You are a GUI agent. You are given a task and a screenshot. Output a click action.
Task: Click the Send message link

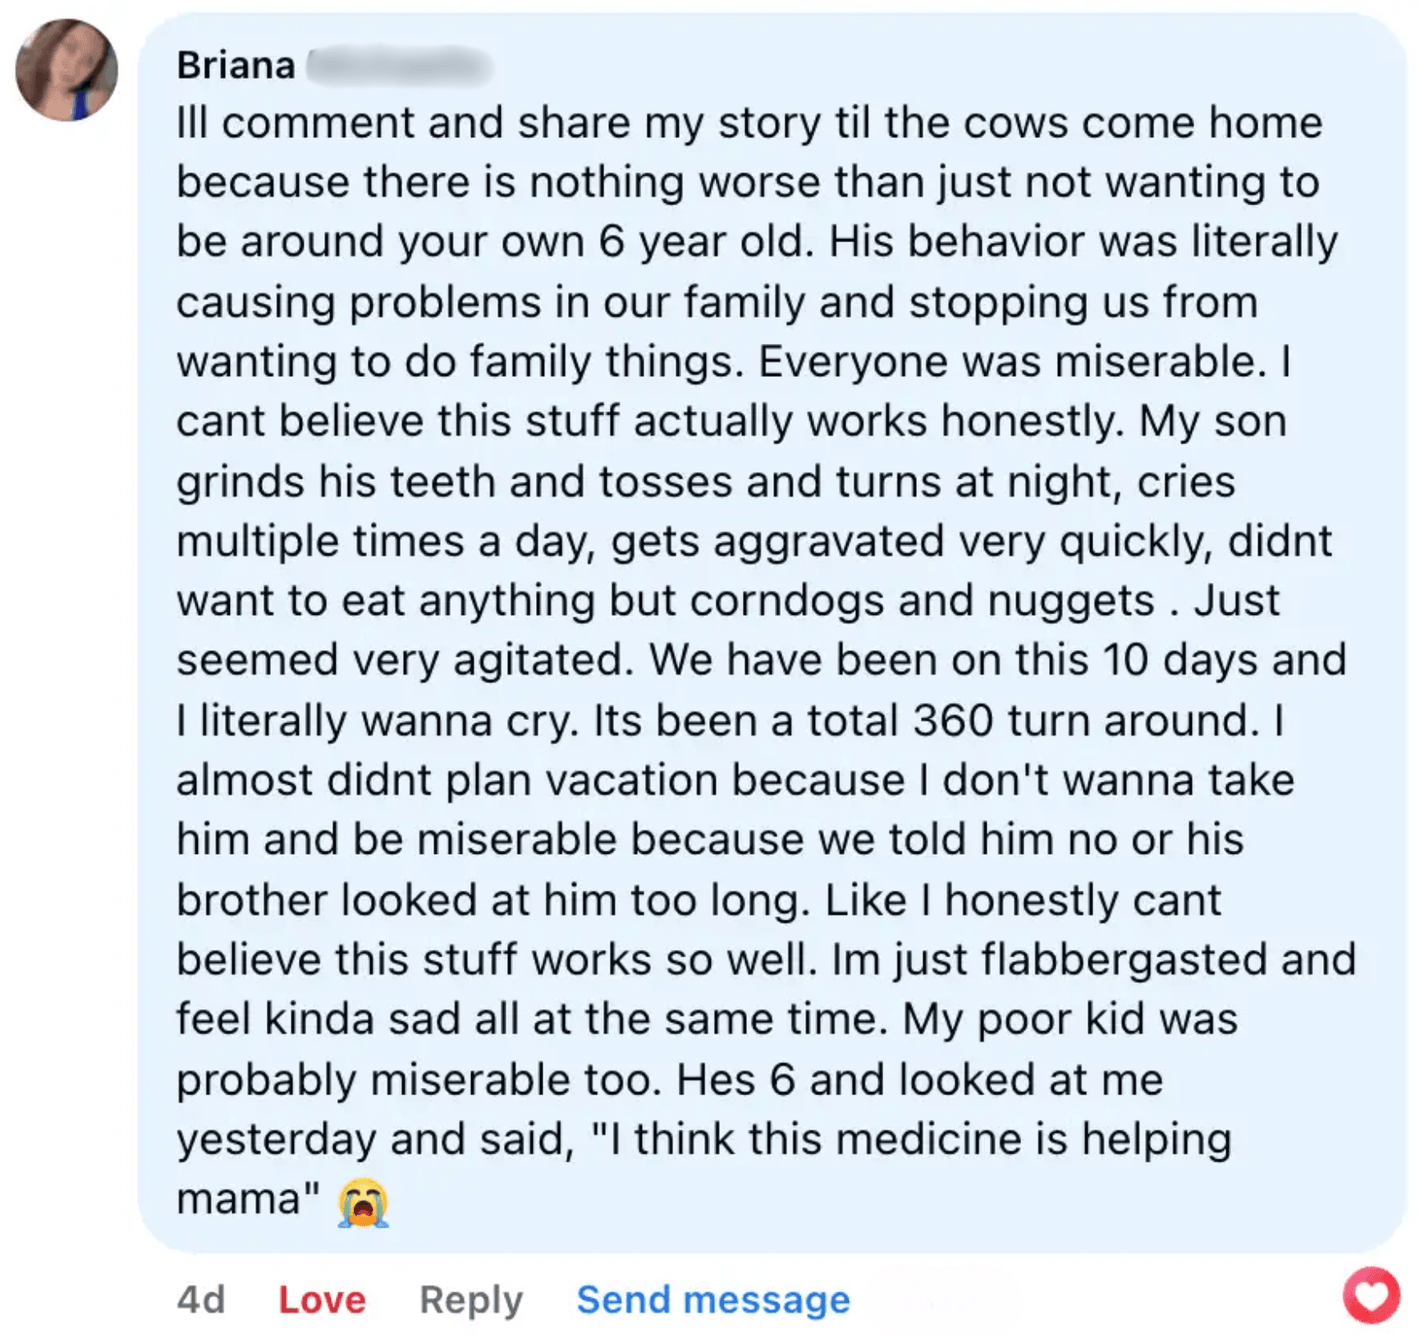click(x=713, y=1299)
